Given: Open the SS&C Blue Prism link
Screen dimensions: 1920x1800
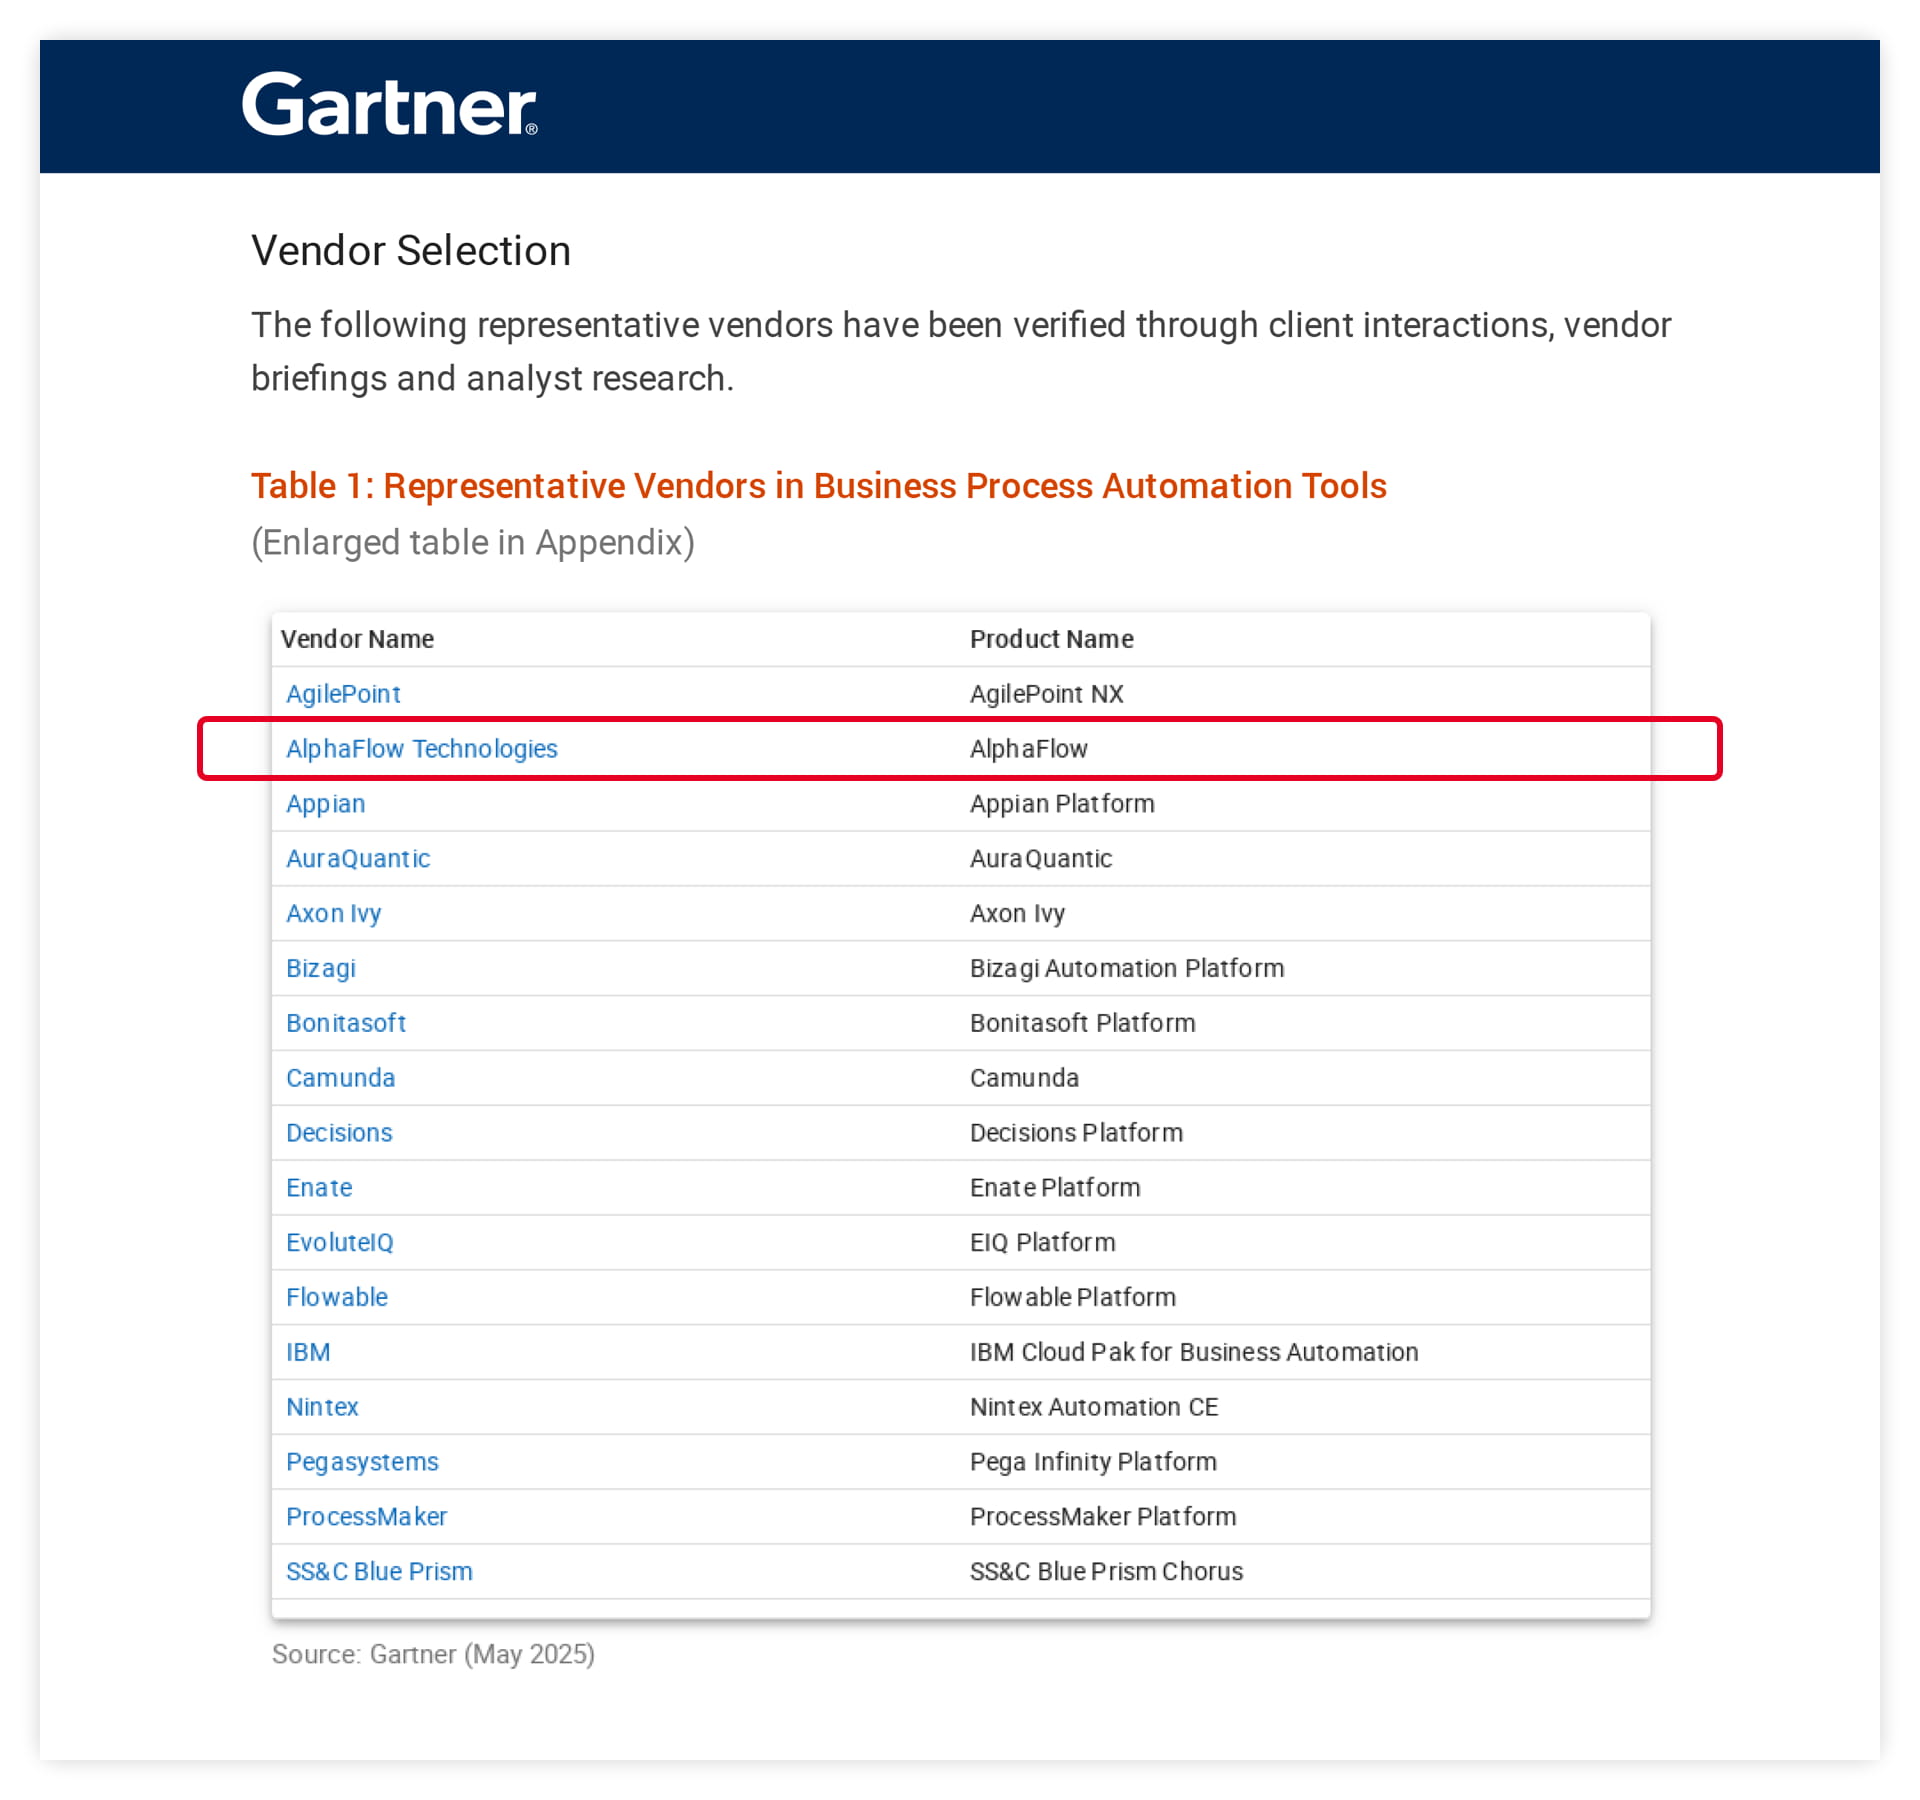Looking at the screenshot, I should [379, 1572].
